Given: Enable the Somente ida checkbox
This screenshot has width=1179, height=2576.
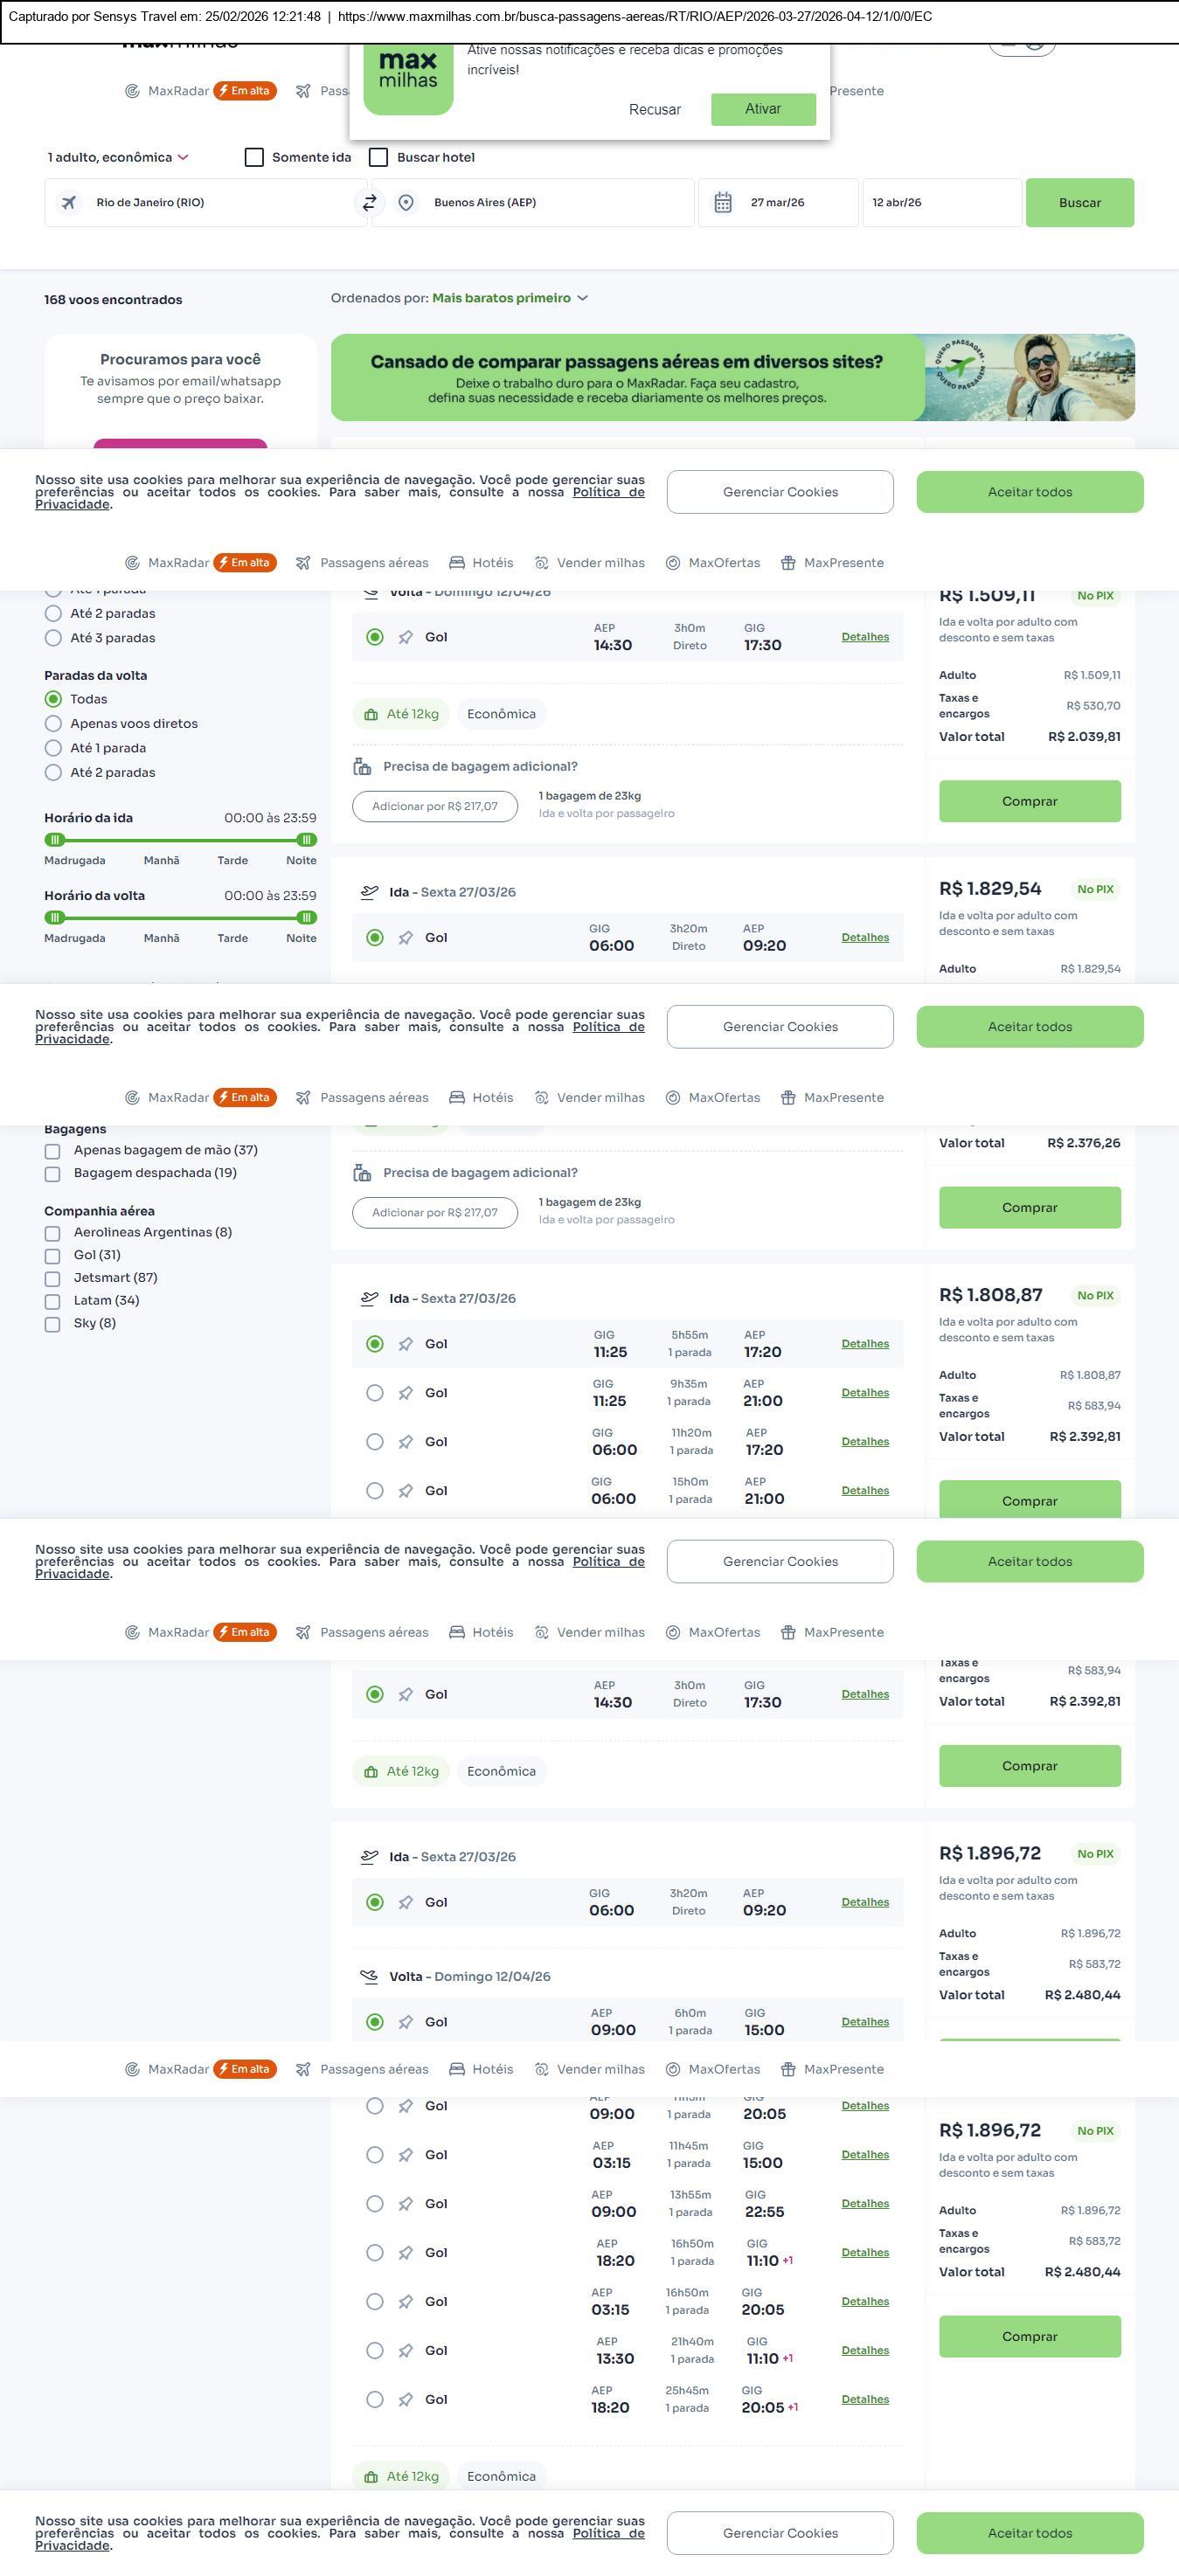Looking at the screenshot, I should tap(255, 157).
